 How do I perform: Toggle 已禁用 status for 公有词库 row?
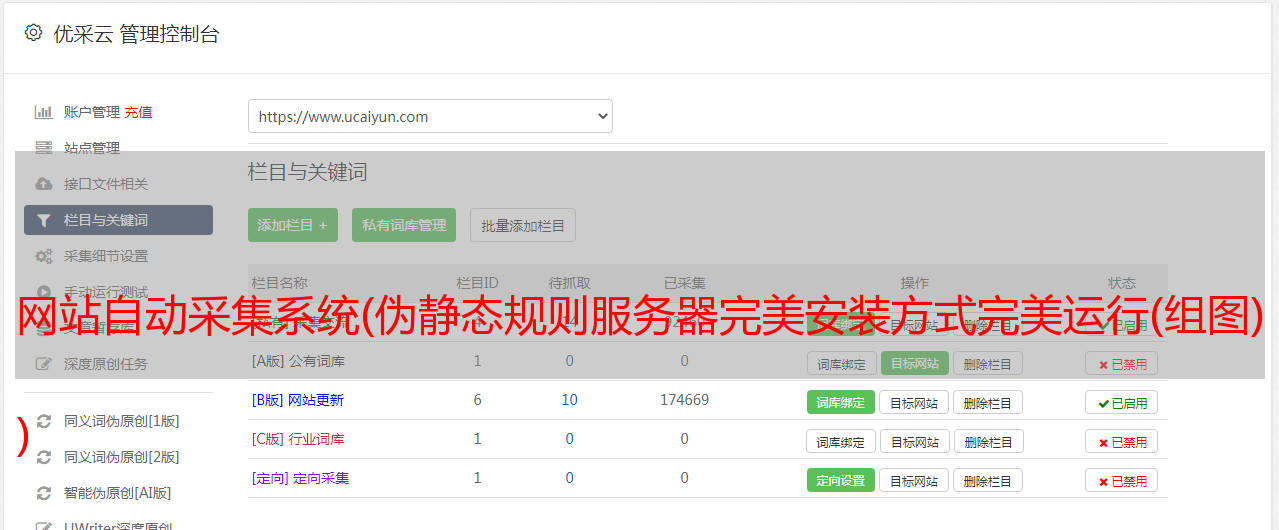click(1121, 363)
